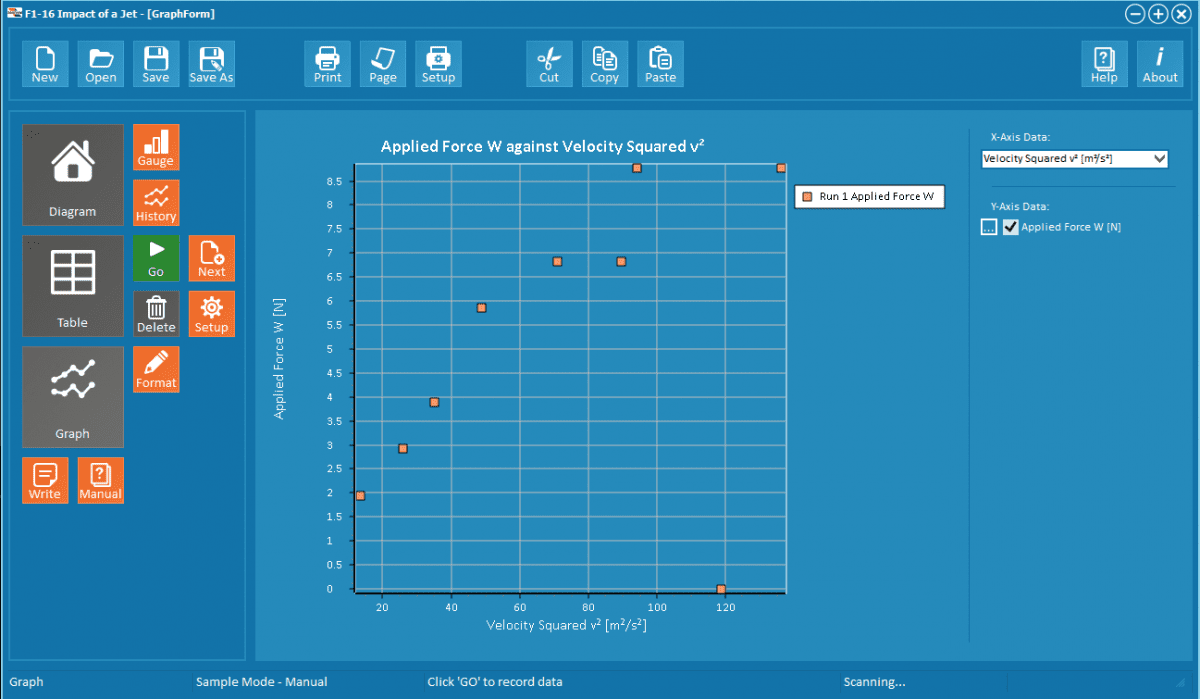Open the graph Format options
This screenshot has height=699, width=1200.
(x=156, y=369)
